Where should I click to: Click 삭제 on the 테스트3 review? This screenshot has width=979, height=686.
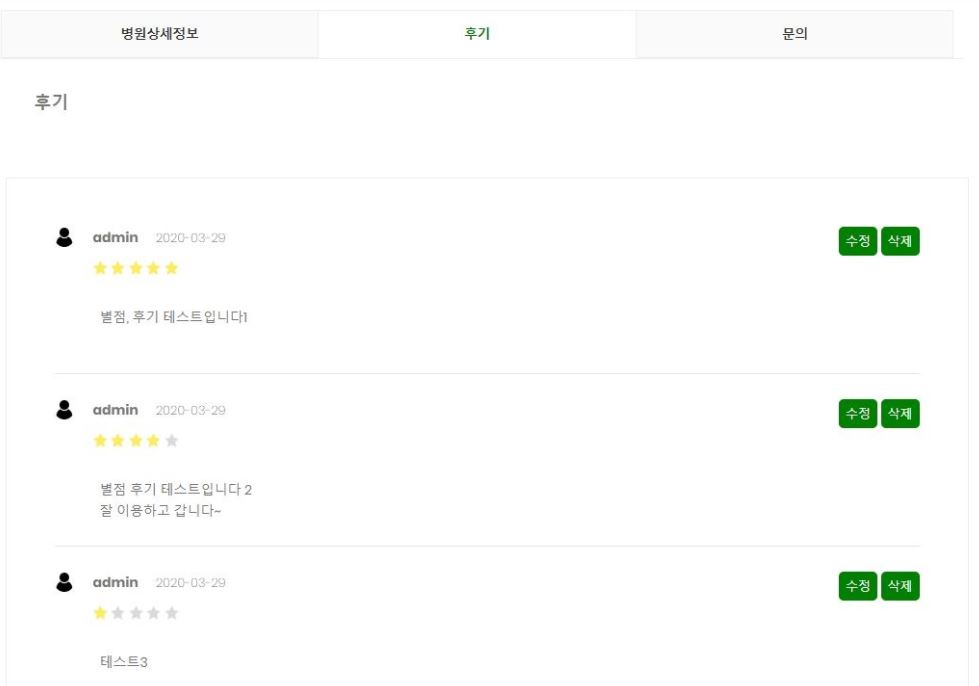(x=900, y=586)
